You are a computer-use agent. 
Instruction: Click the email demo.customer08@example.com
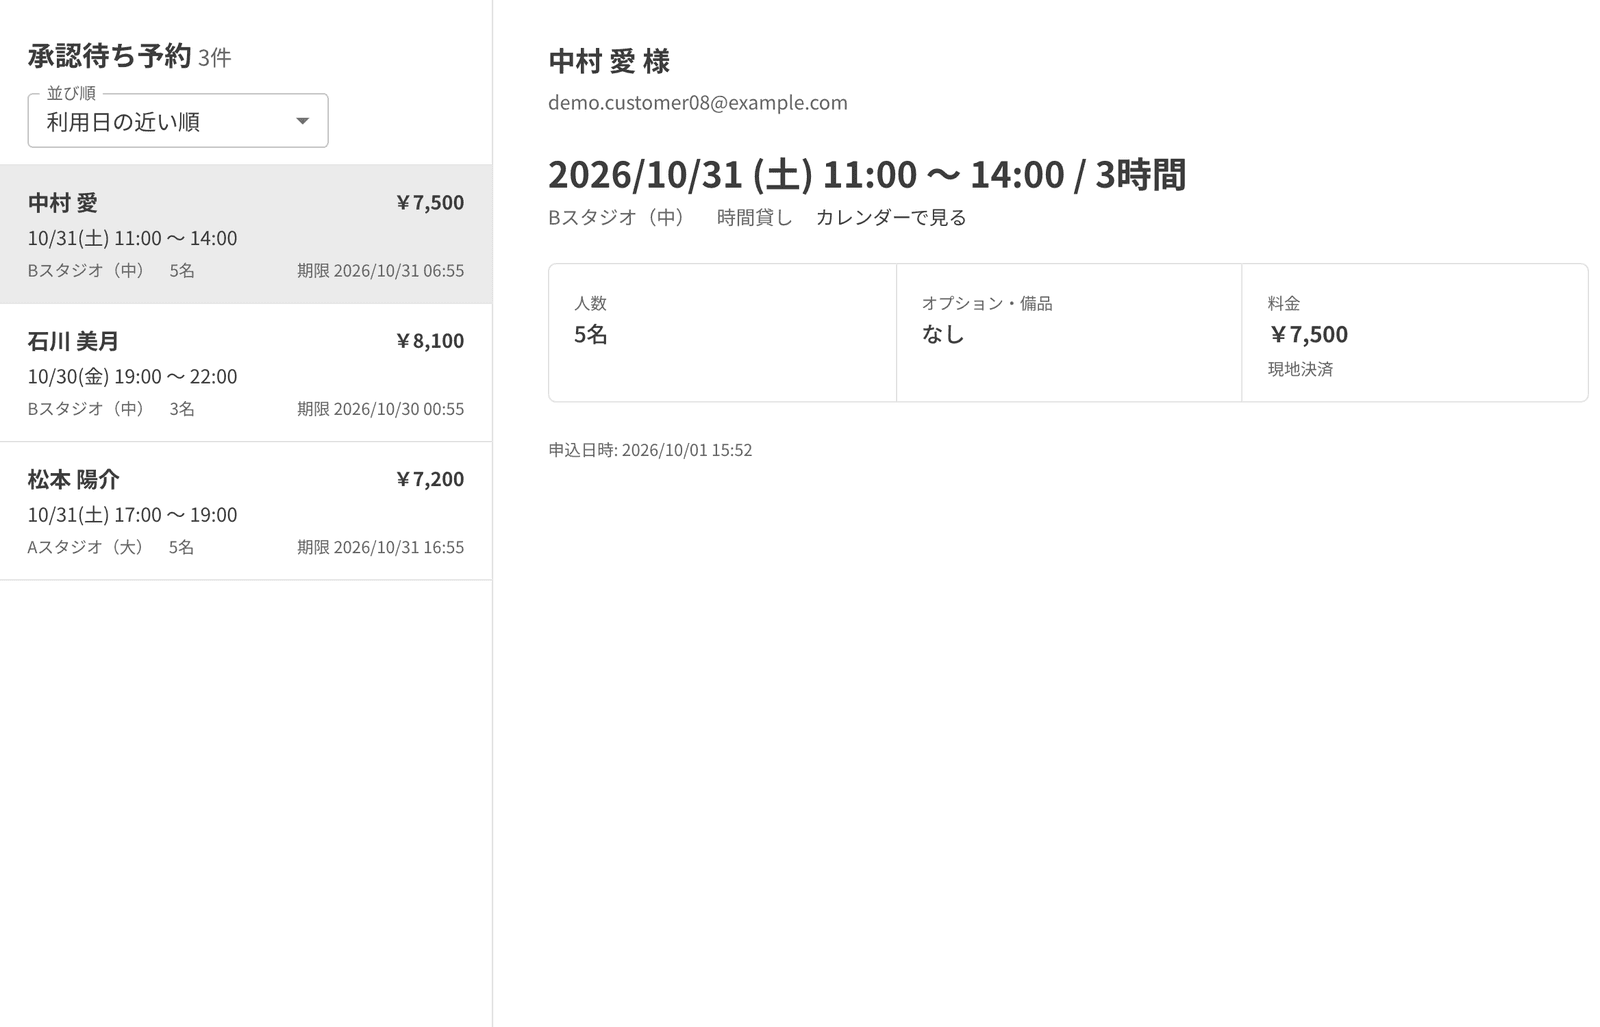tap(698, 102)
